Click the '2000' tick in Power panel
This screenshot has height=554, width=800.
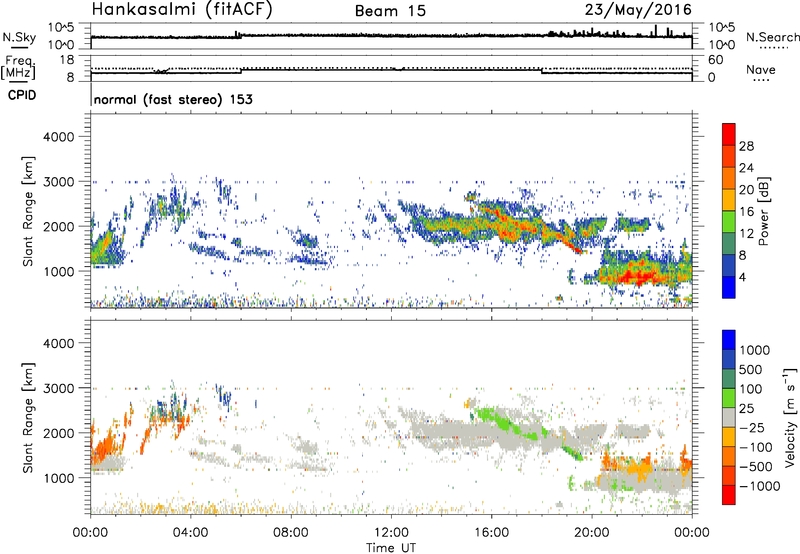[x=58, y=226]
